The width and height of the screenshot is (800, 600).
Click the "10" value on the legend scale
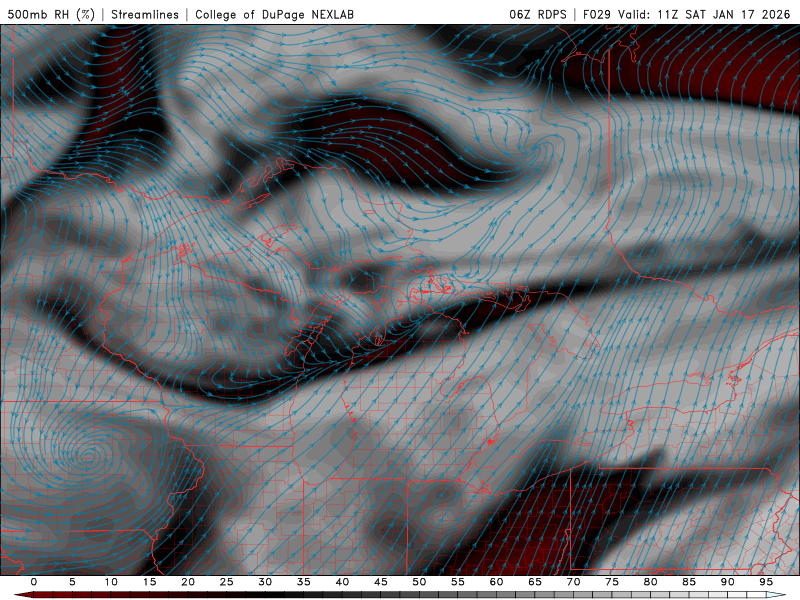111,582
